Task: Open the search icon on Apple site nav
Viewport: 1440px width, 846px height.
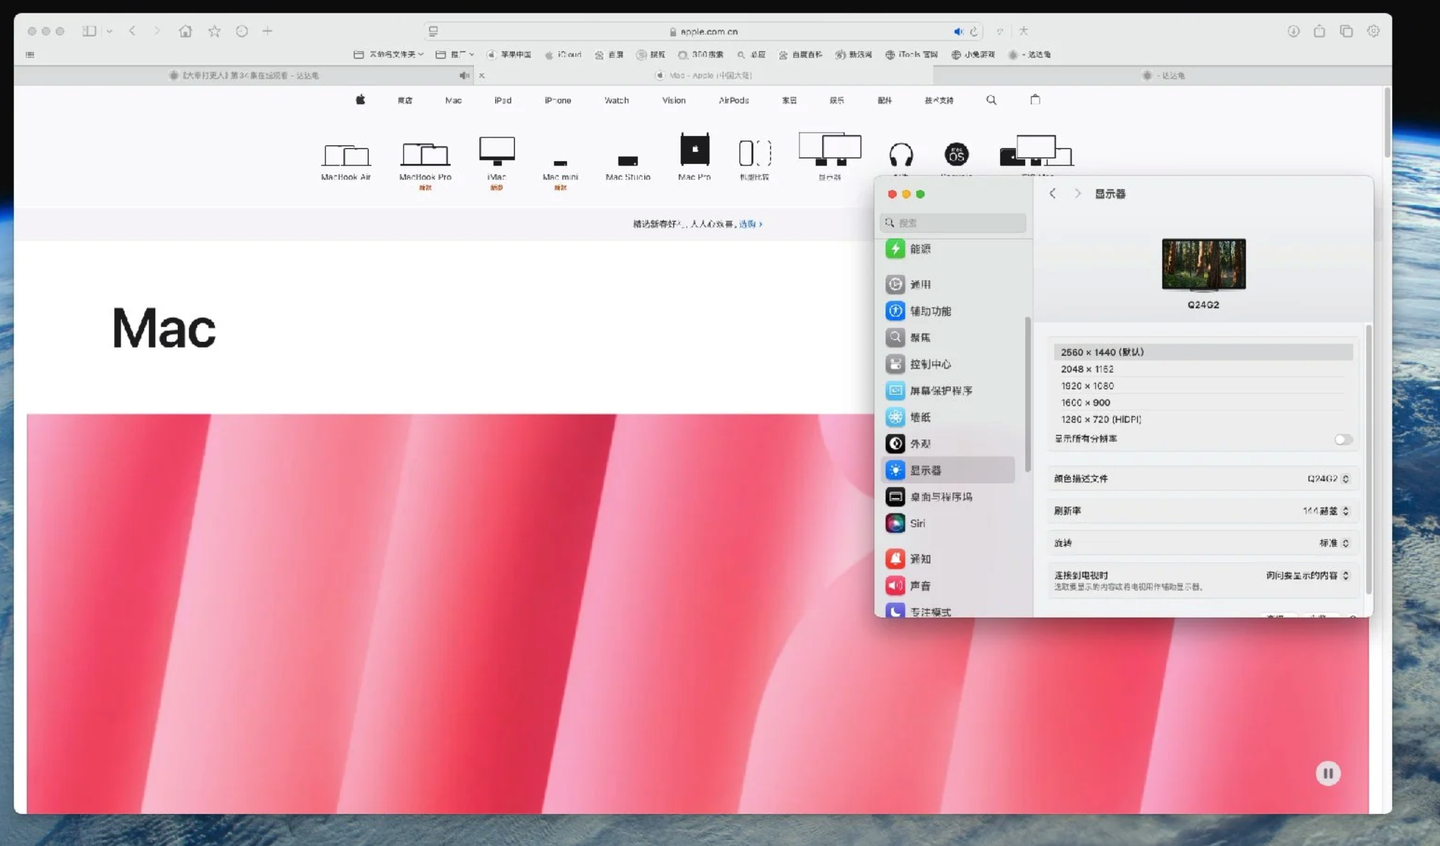Action: (991, 100)
